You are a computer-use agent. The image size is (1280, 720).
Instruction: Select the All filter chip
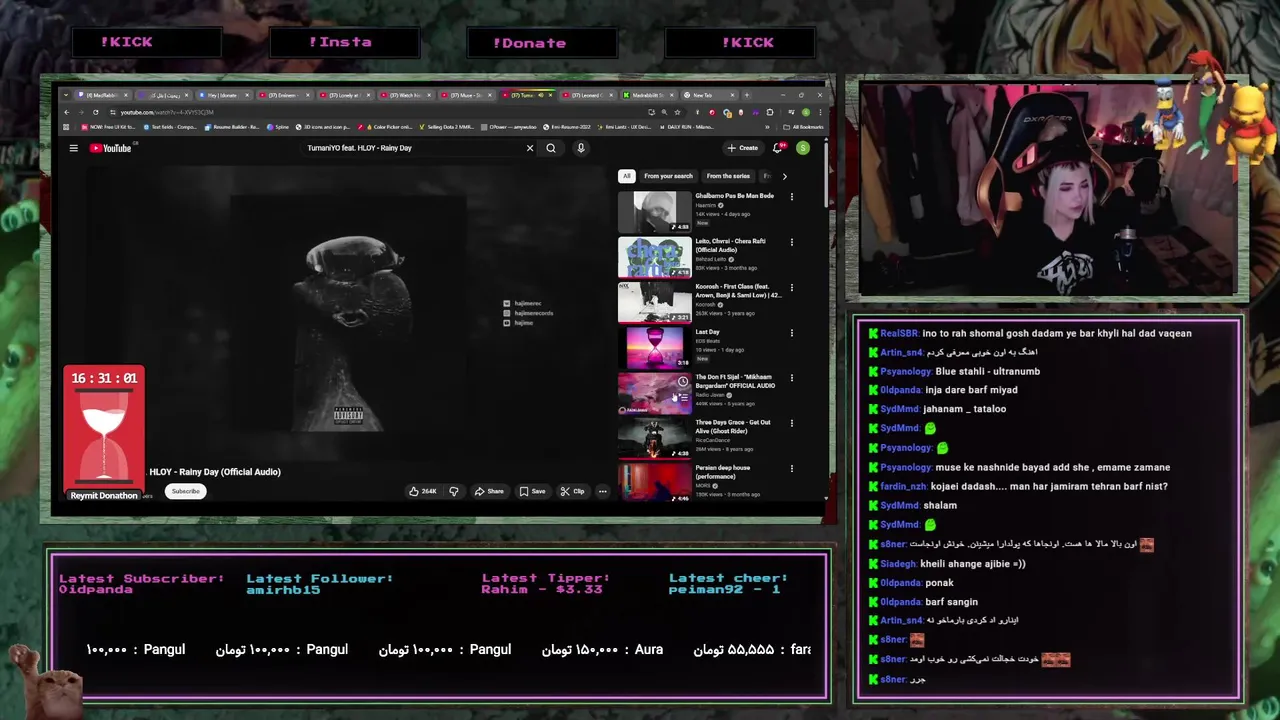pos(627,176)
